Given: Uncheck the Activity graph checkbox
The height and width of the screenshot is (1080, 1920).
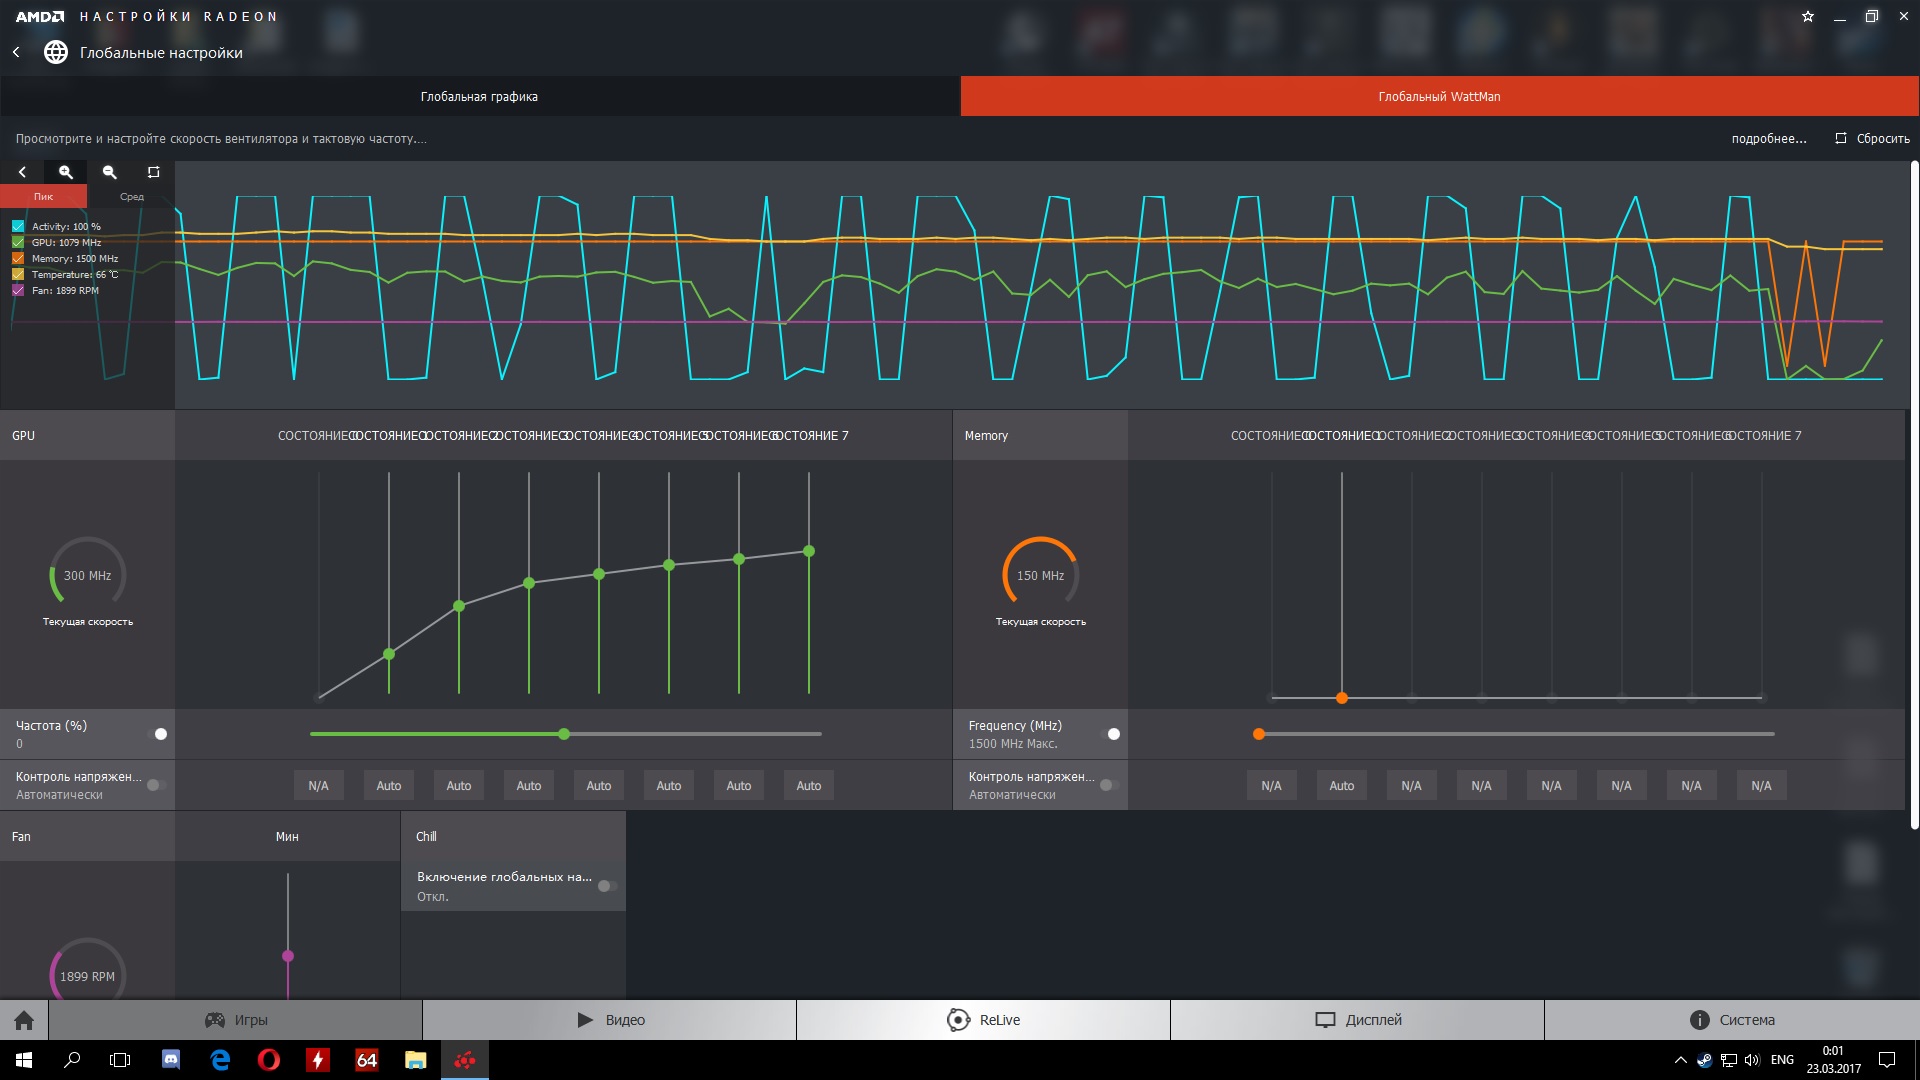Looking at the screenshot, I should tap(18, 226).
